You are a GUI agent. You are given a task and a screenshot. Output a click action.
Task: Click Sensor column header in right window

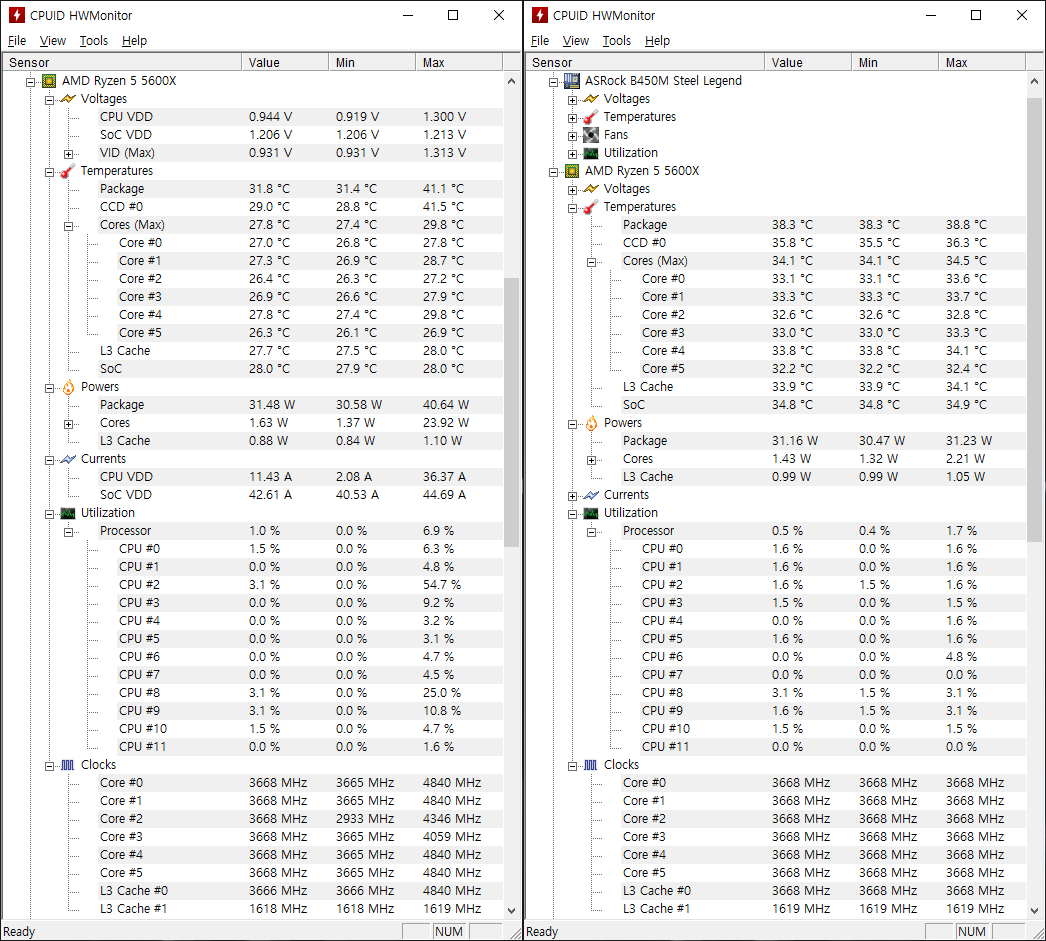click(645, 63)
